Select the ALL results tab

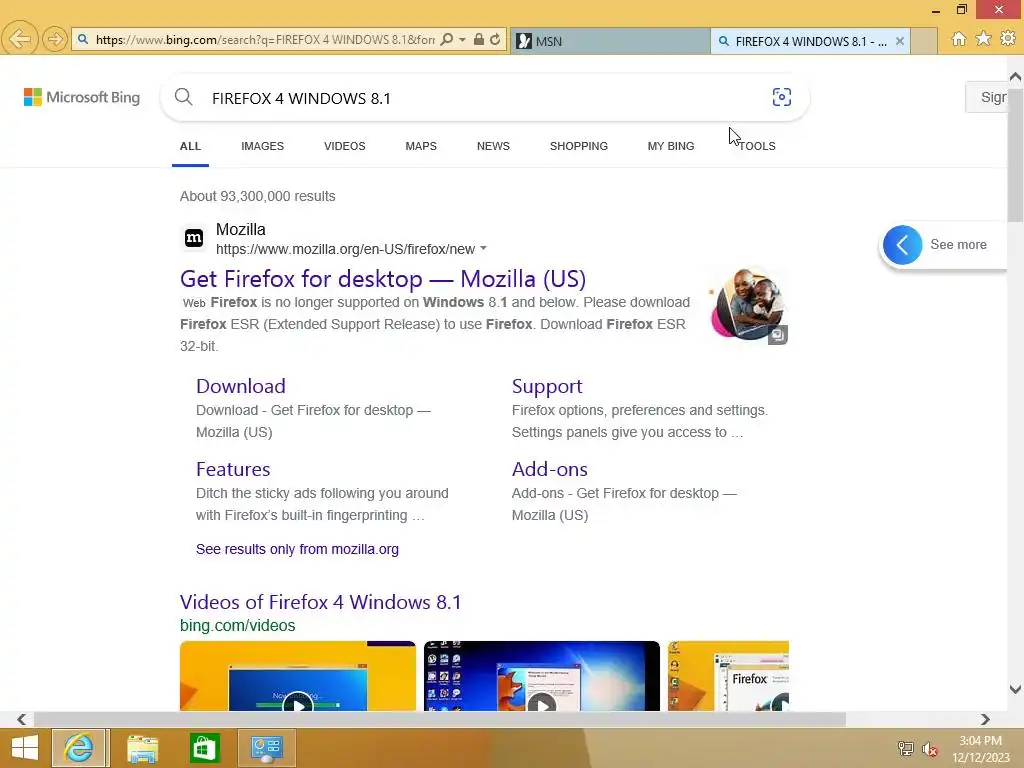tap(190, 146)
